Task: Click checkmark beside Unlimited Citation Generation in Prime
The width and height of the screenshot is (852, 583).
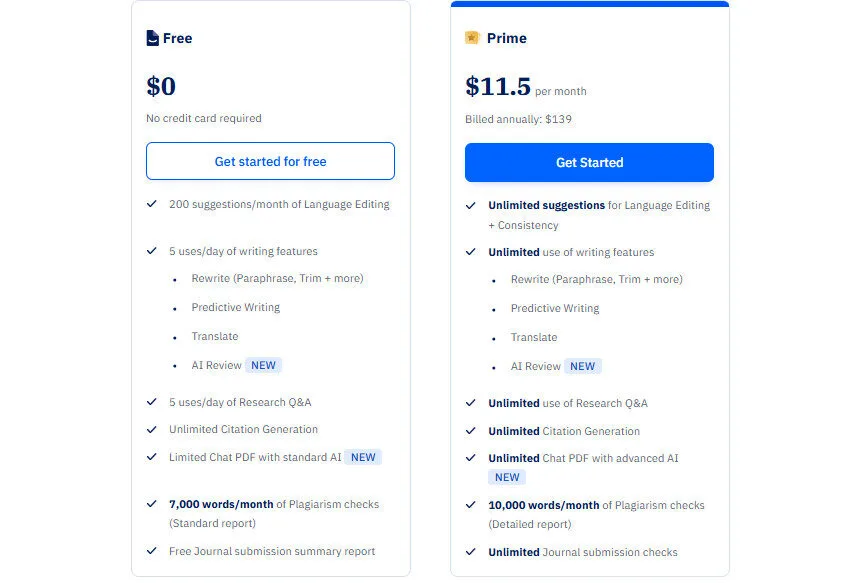Action: point(470,431)
